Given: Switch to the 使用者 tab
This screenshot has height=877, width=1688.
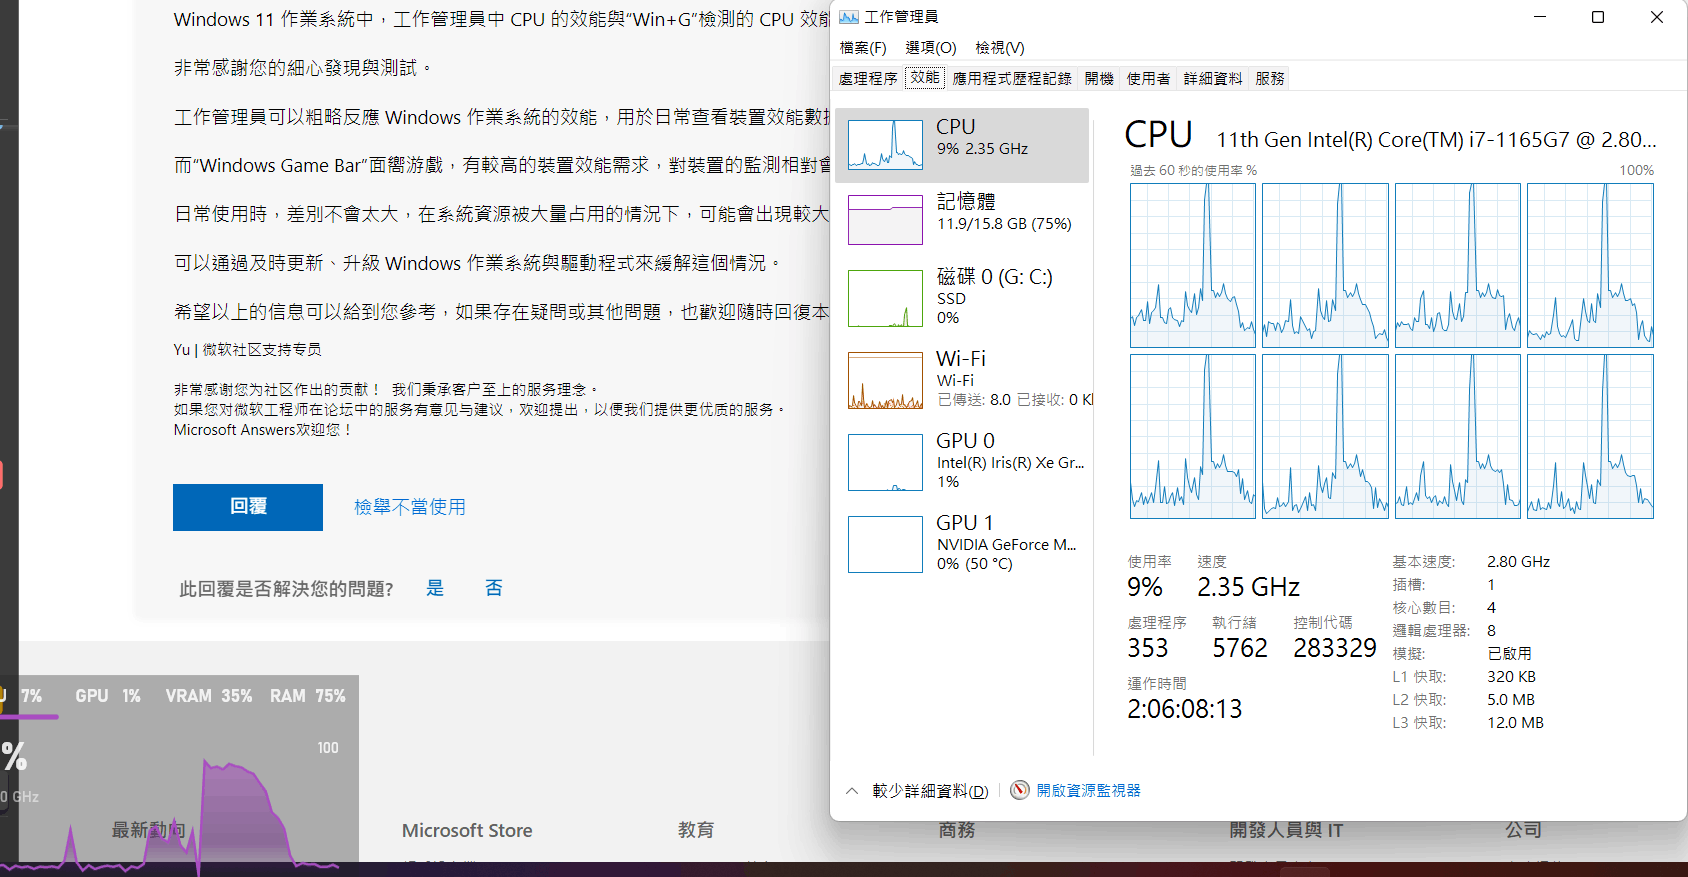Looking at the screenshot, I should point(1148,79).
